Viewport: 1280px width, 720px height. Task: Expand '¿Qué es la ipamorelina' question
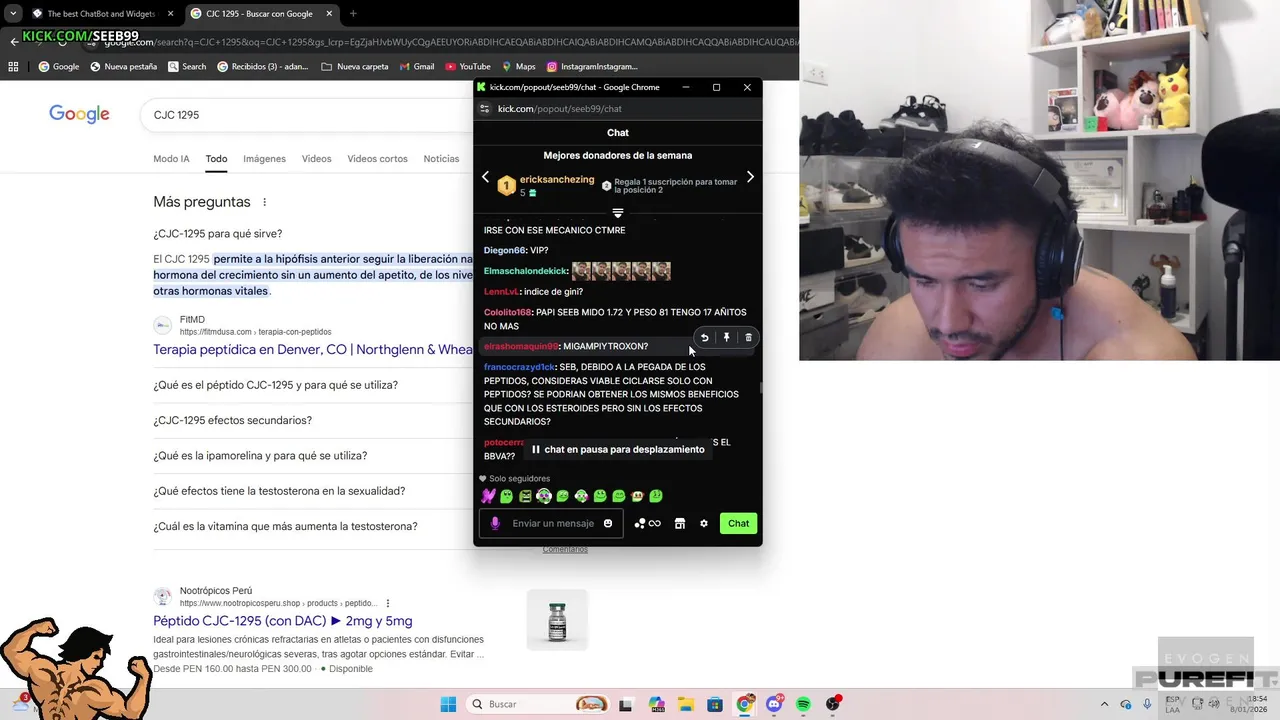[313, 455]
